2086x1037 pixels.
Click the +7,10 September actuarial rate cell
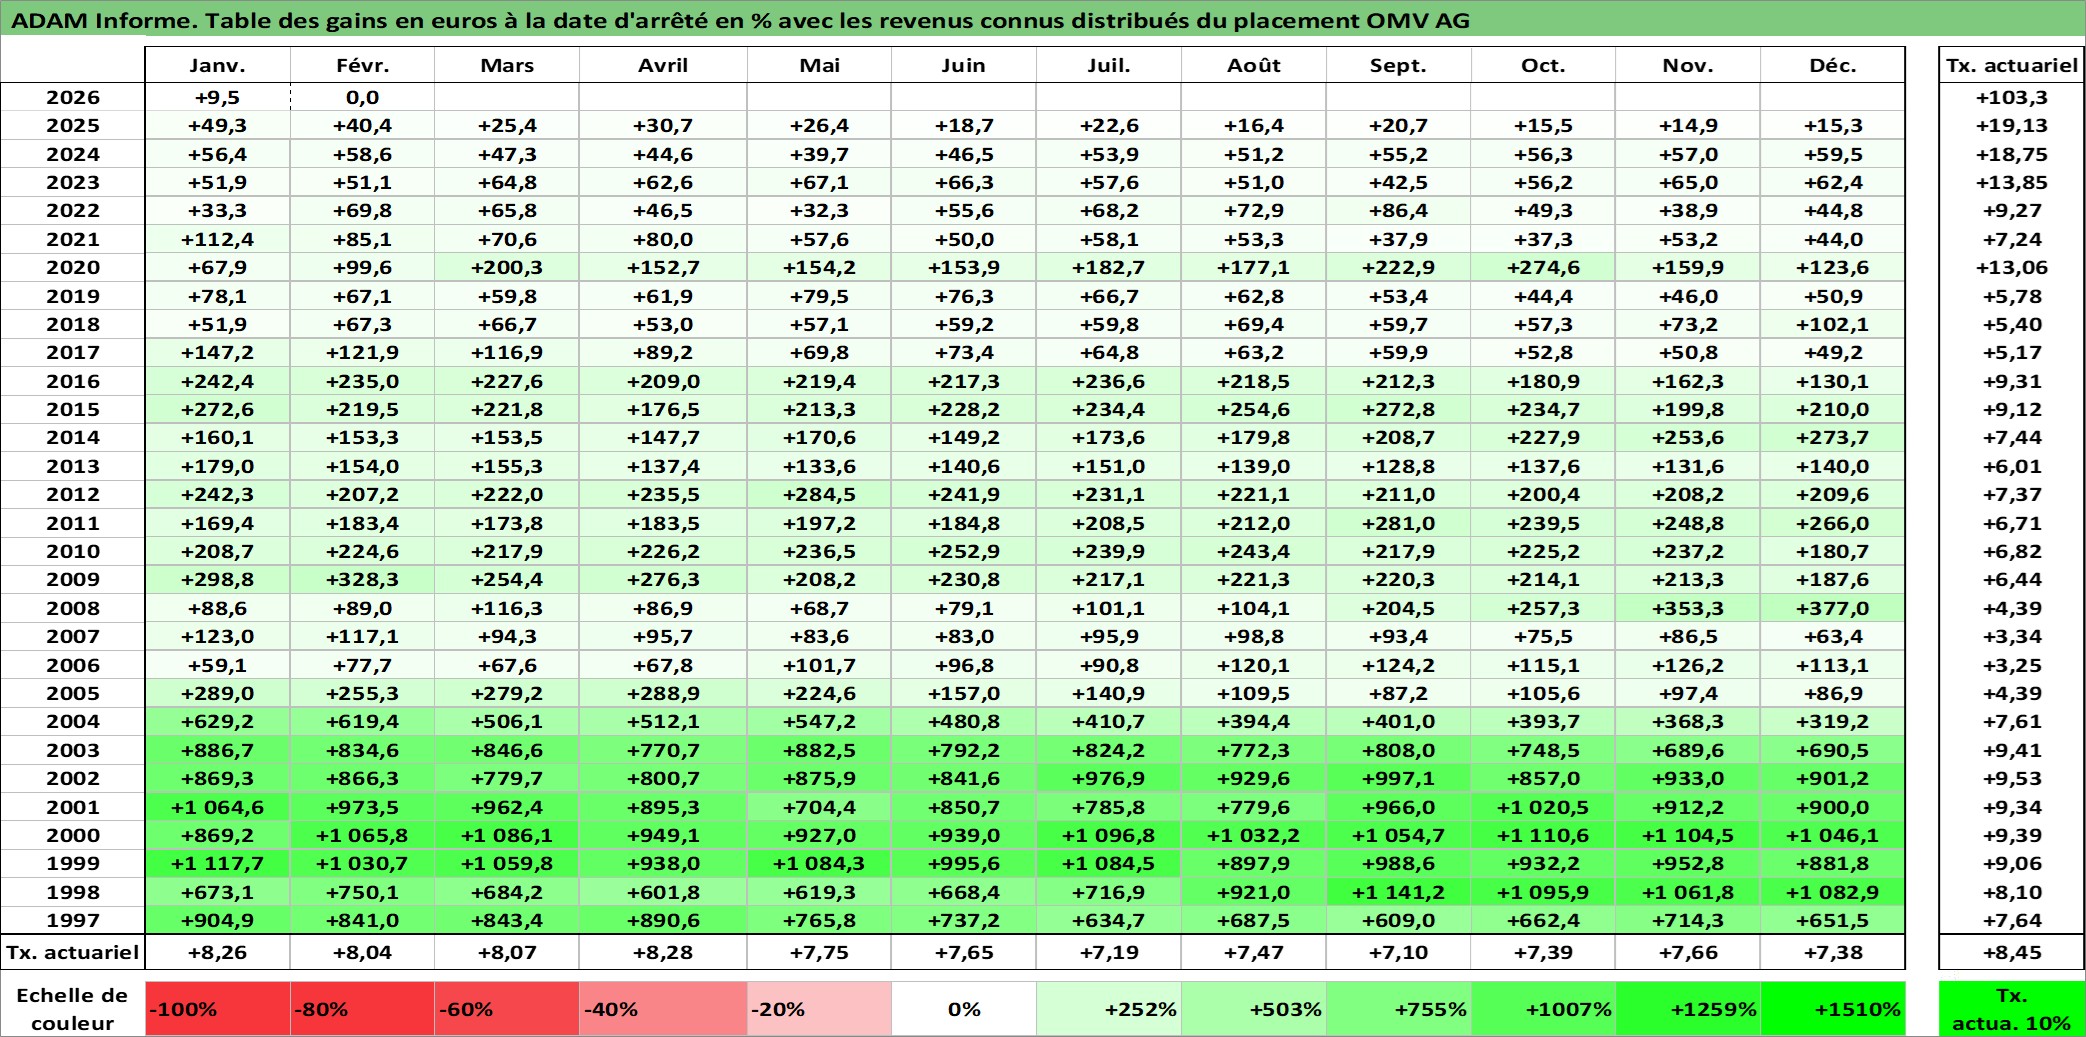point(1398,952)
